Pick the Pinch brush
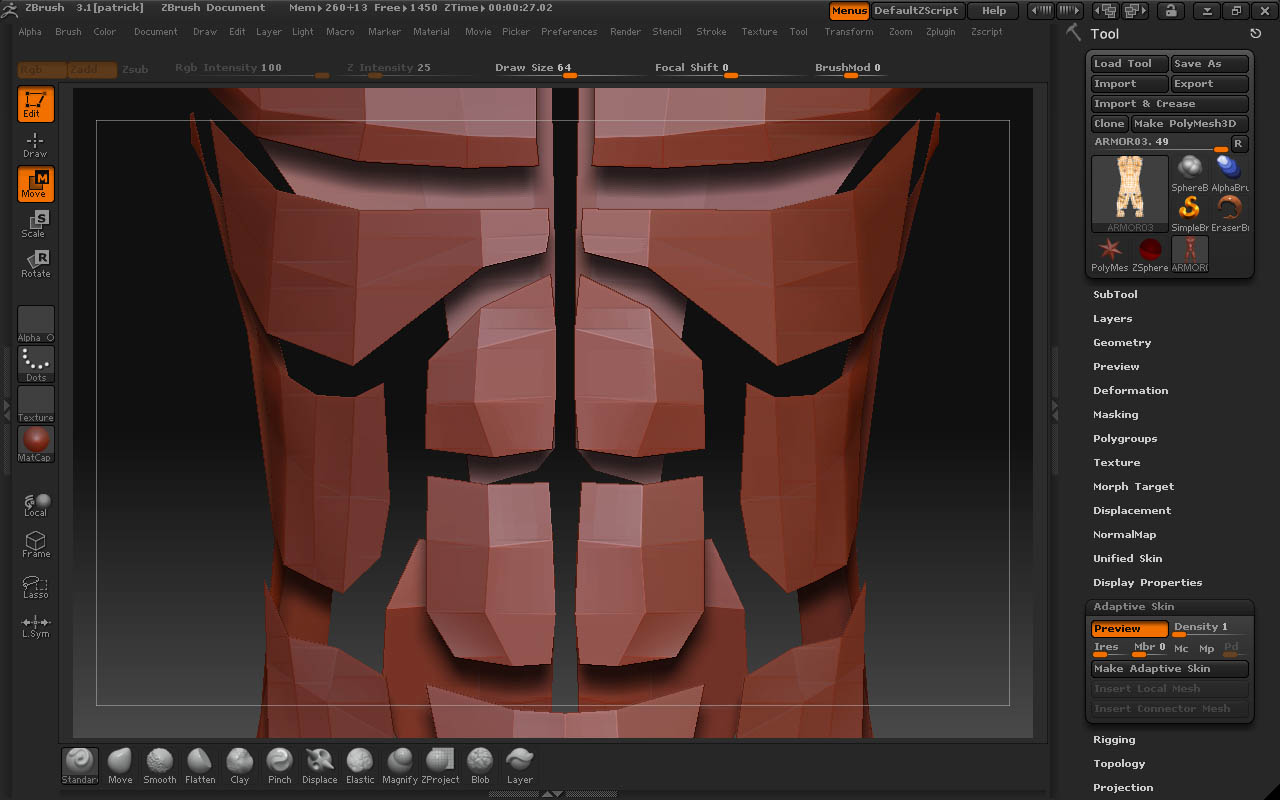The width and height of the screenshot is (1280, 800). tap(280, 765)
